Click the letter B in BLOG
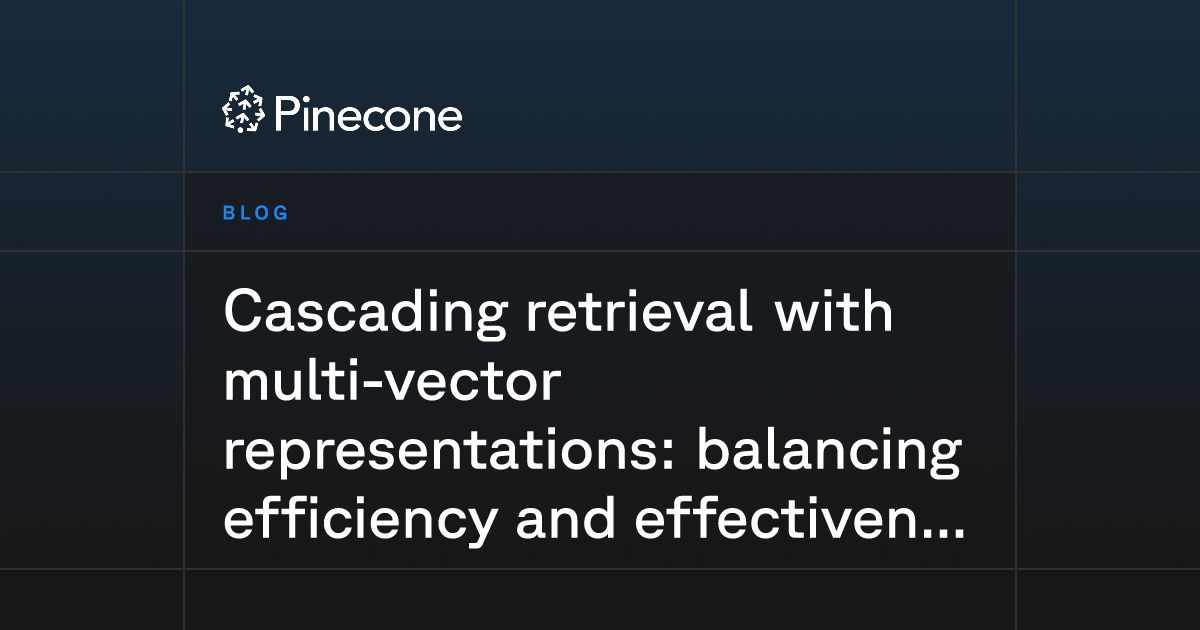 229,213
